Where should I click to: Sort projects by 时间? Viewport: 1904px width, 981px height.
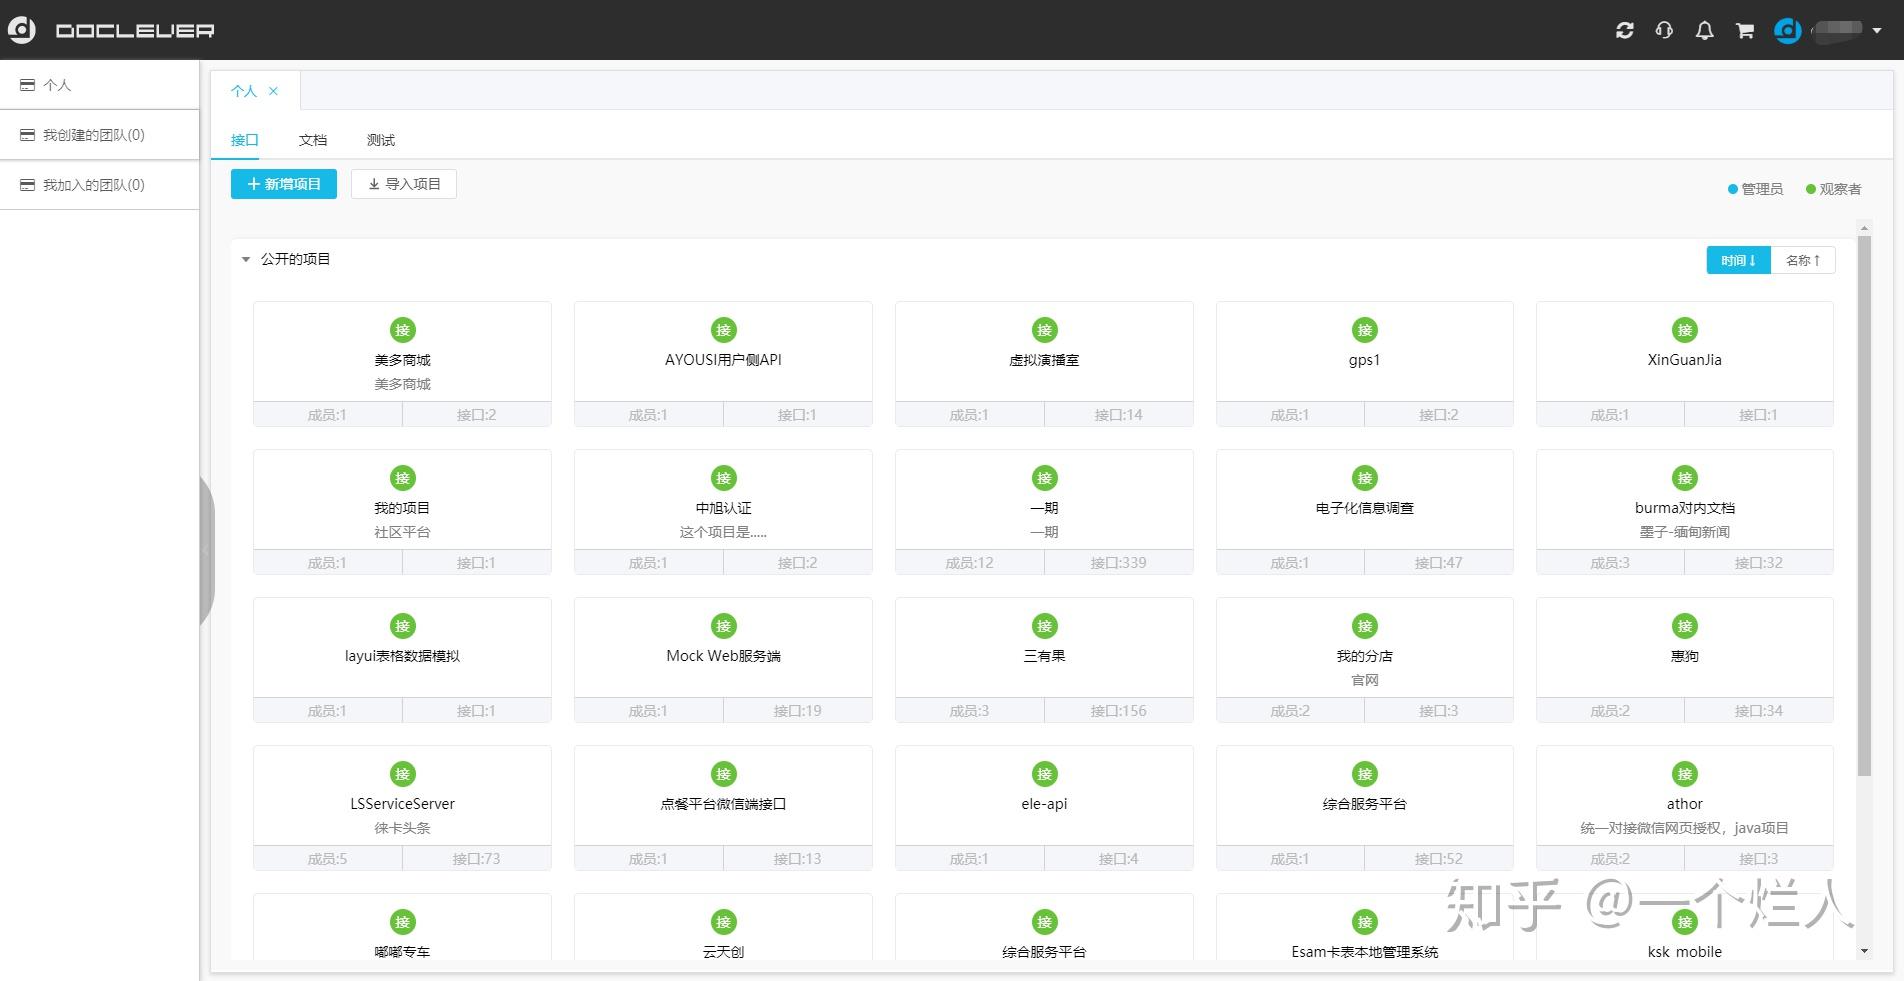click(x=1738, y=260)
